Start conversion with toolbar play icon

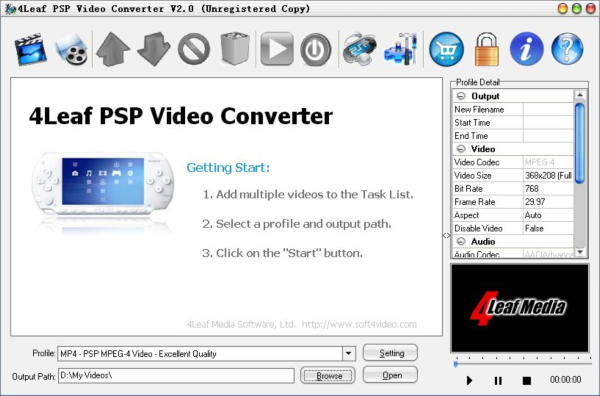pyautogui.click(x=277, y=49)
